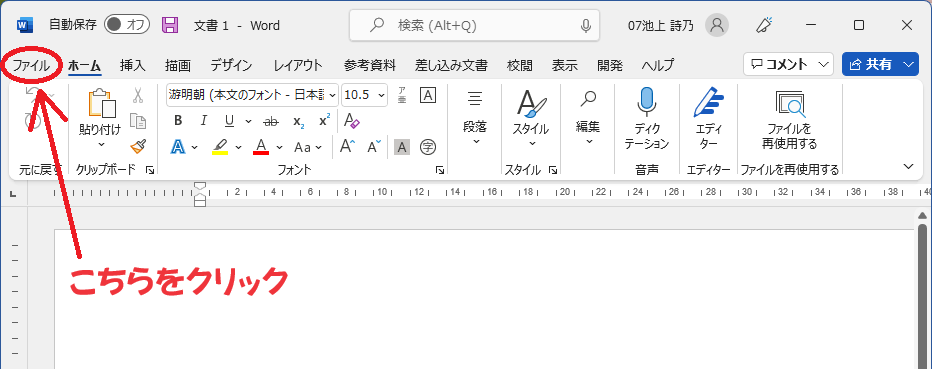Toggle character shading gray A icon

[402, 147]
